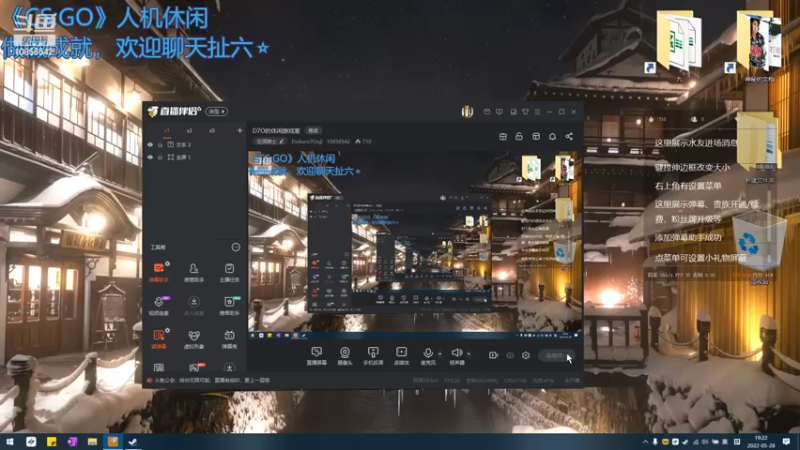Open the 主播任务 streamer tasks tool
800x450 pixels.
[x=229, y=272]
